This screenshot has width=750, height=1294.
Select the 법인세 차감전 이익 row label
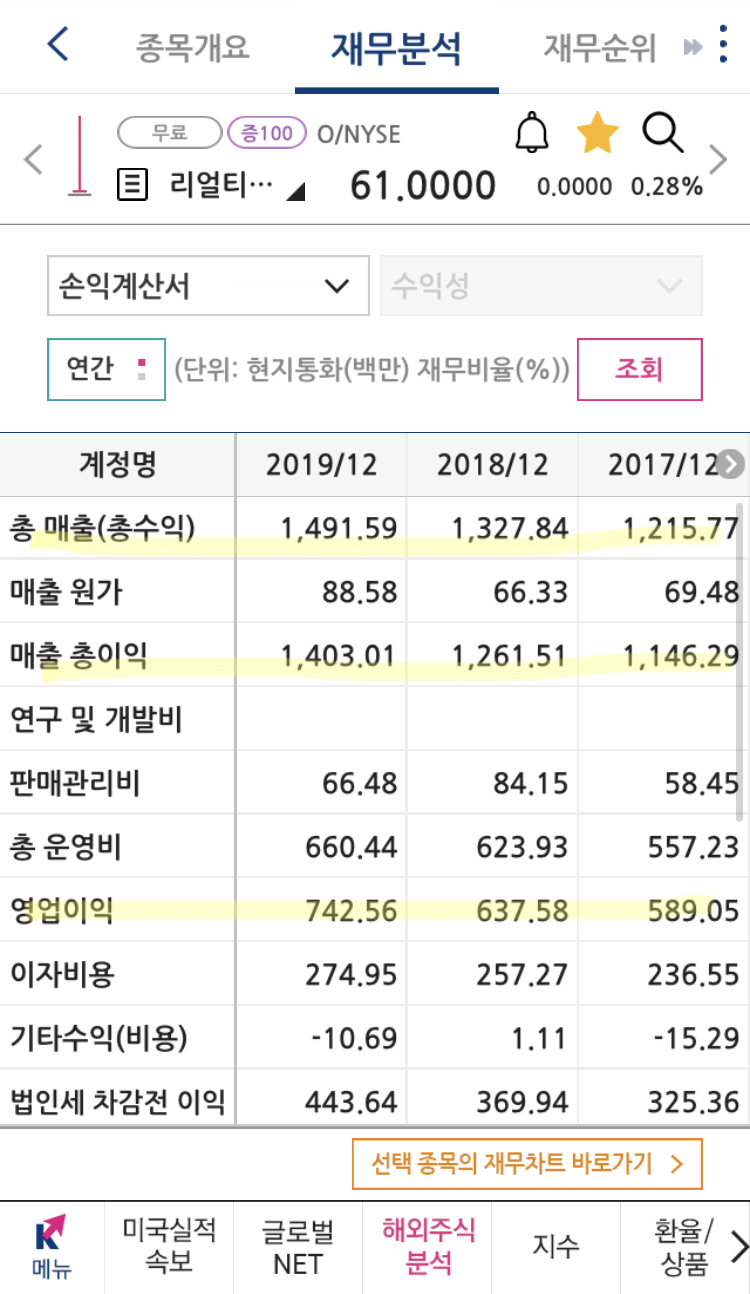[x=117, y=1103]
